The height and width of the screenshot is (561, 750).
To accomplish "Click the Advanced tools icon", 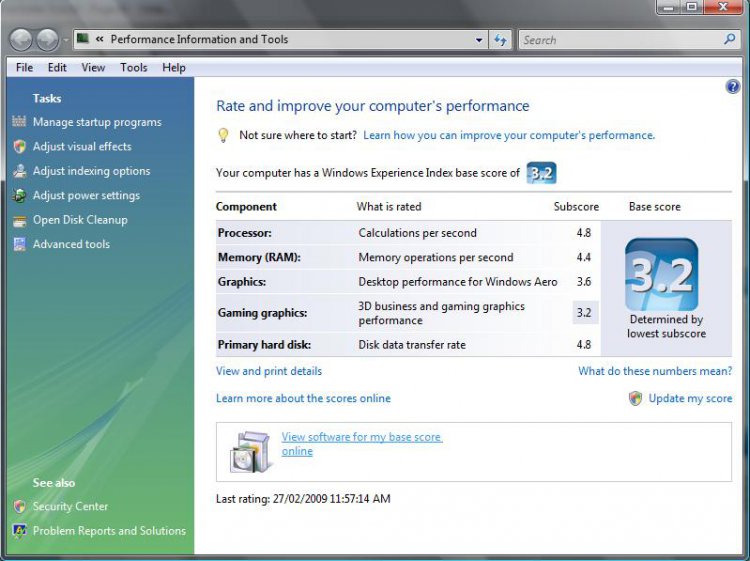I will pos(20,244).
